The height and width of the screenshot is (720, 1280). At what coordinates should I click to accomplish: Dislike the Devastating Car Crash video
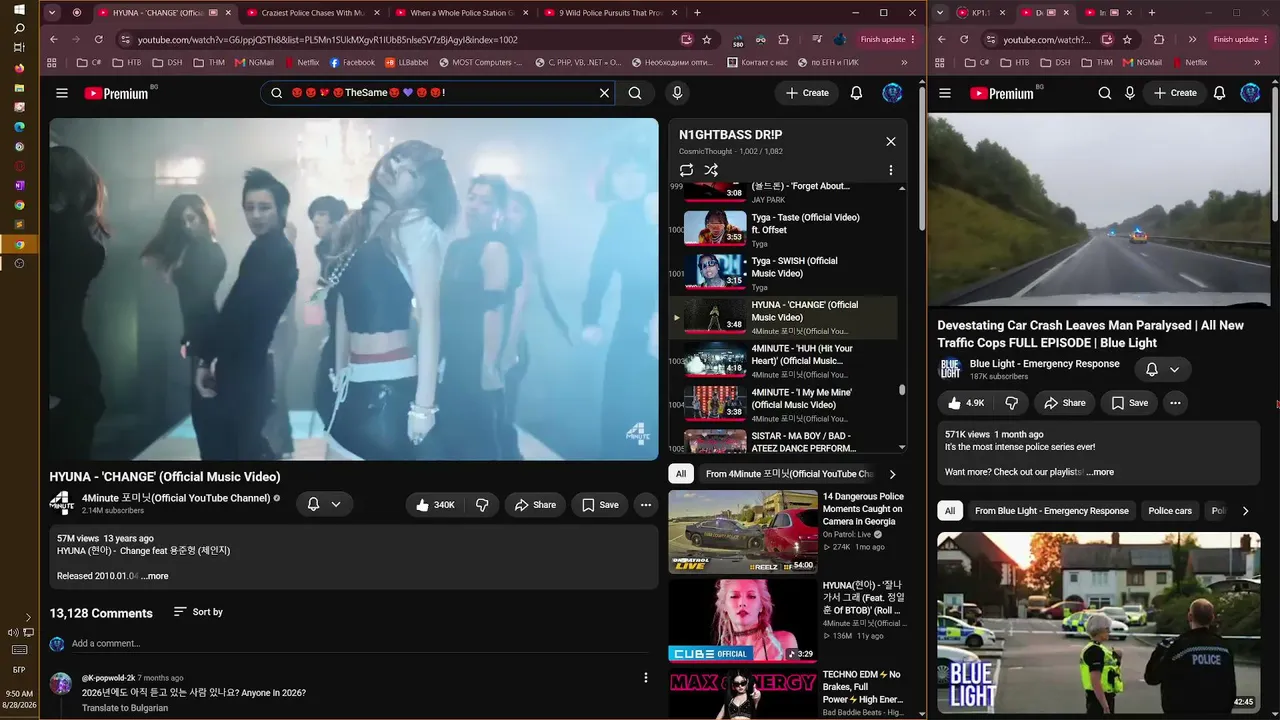pos(1012,403)
